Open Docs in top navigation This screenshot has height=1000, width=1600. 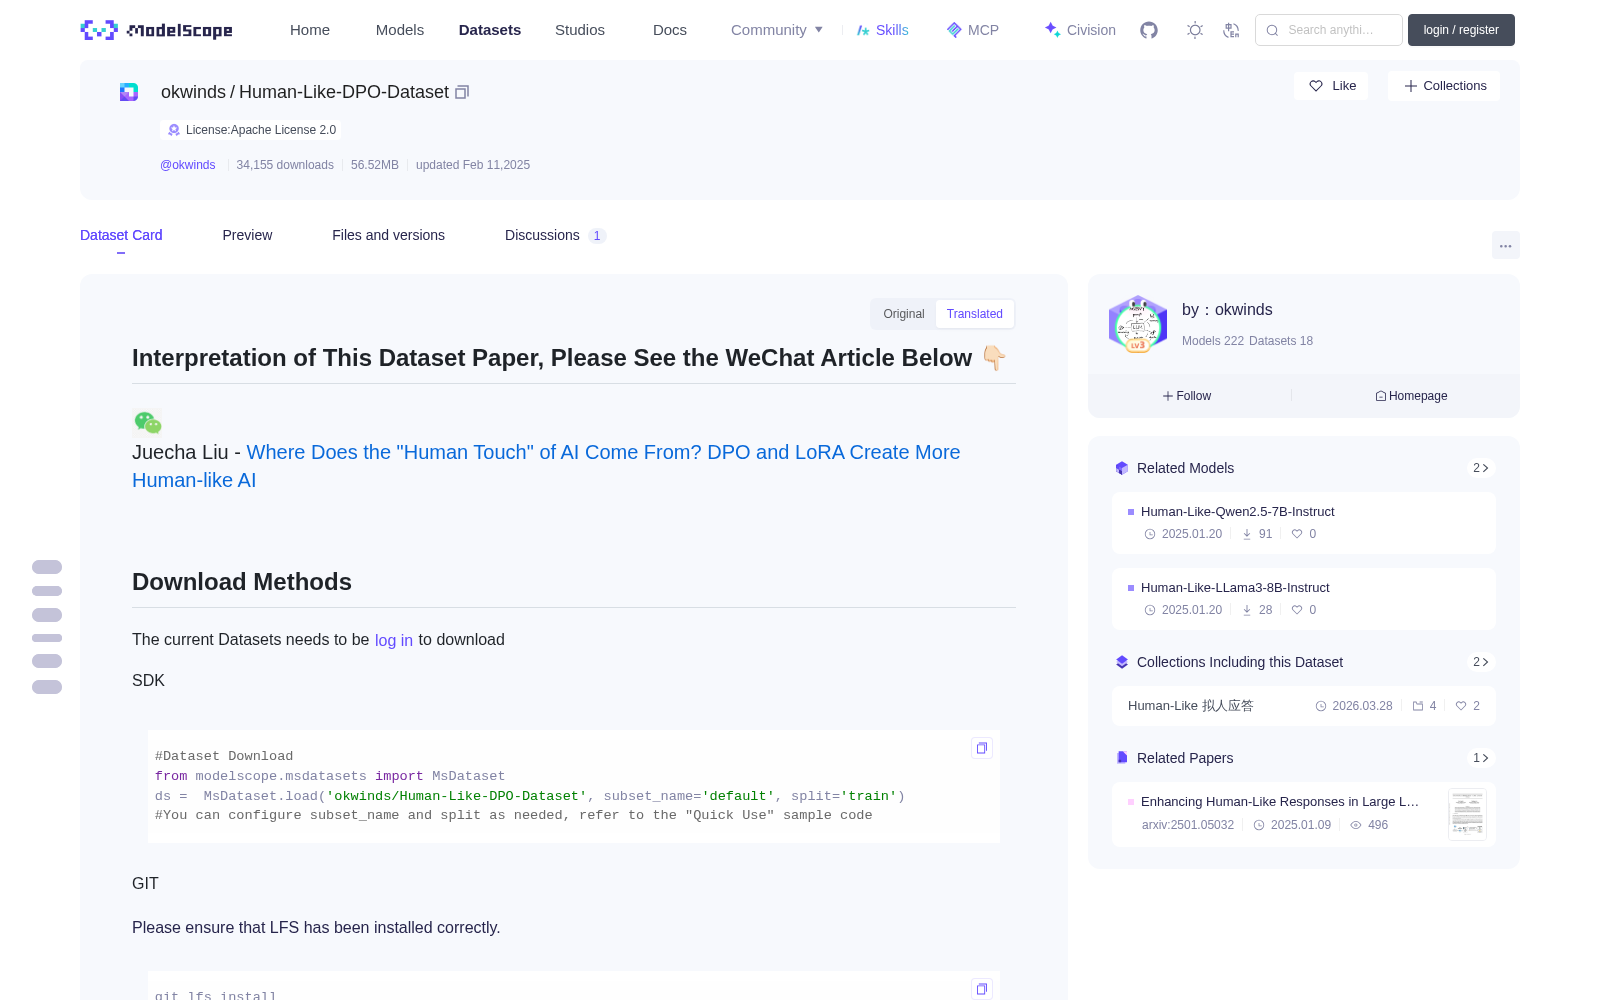pos(670,30)
